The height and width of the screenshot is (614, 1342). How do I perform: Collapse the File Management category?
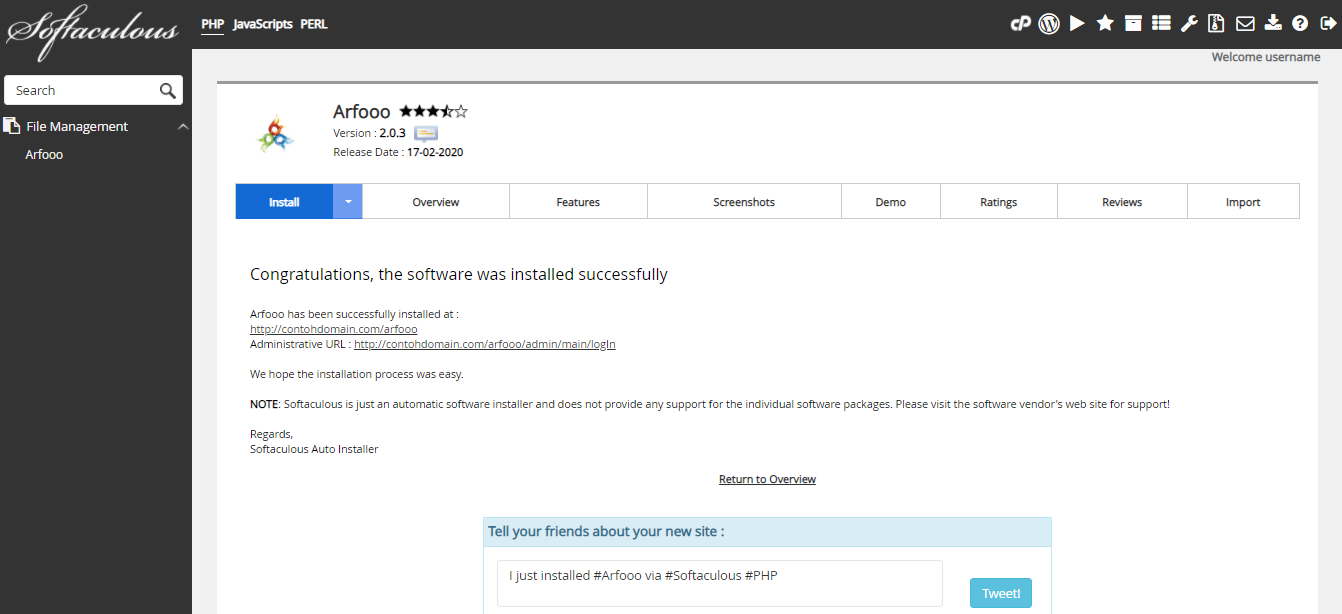[183, 127]
